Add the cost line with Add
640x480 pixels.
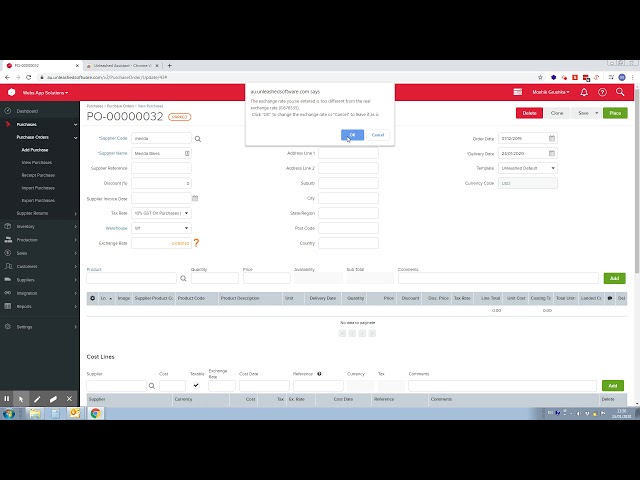[613, 386]
